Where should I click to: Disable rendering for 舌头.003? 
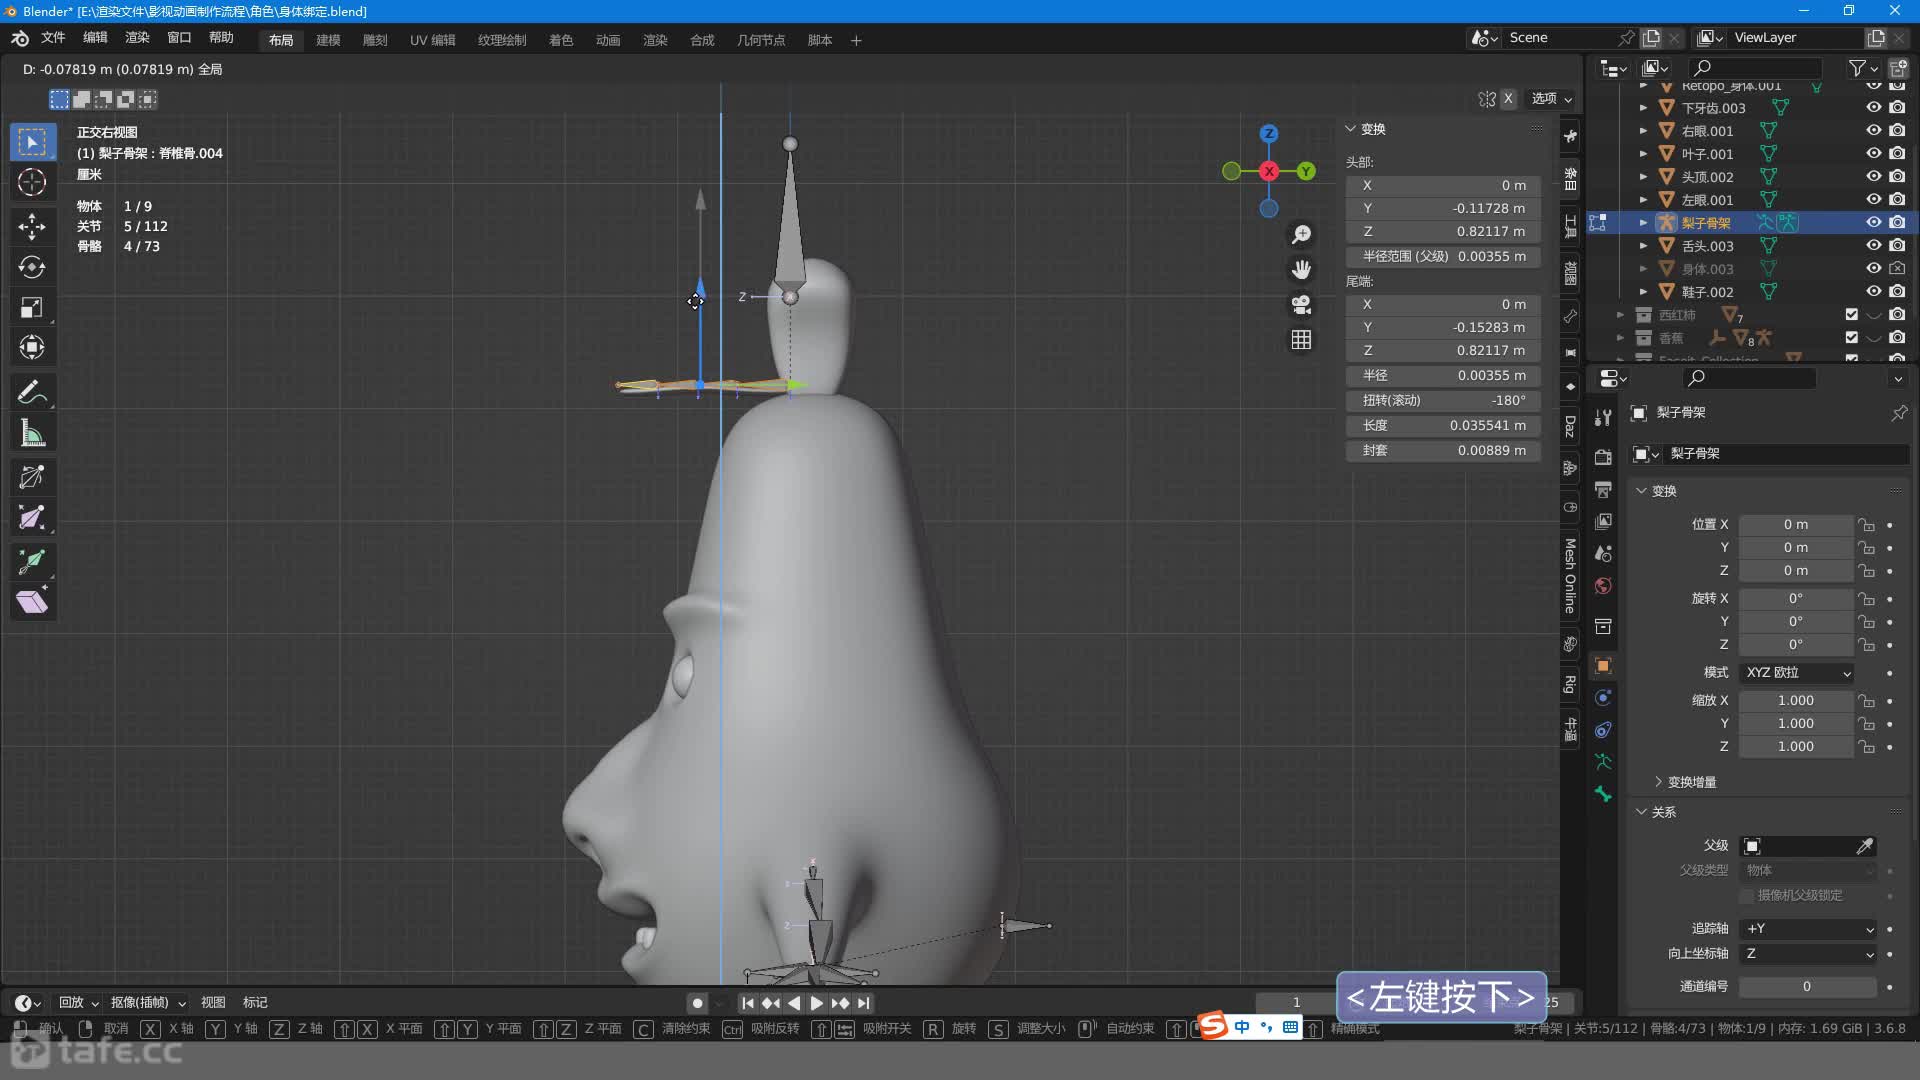click(x=1897, y=245)
